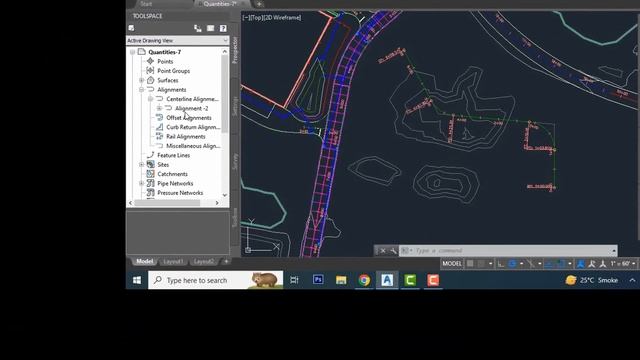The height and width of the screenshot is (360, 640).
Task: Select Catchments label in tree
Action: point(172,174)
